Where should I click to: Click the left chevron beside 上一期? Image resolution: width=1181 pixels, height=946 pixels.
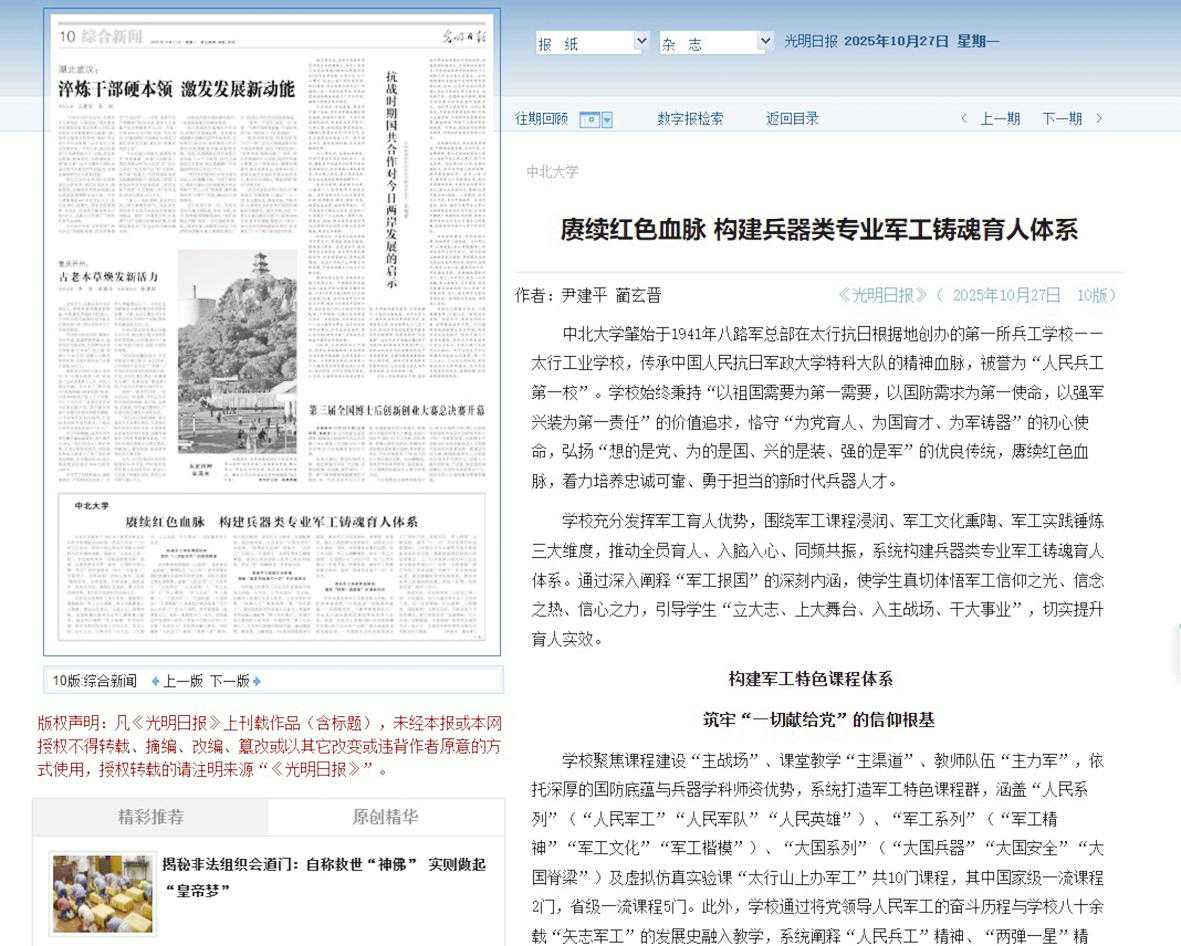click(964, 118)
